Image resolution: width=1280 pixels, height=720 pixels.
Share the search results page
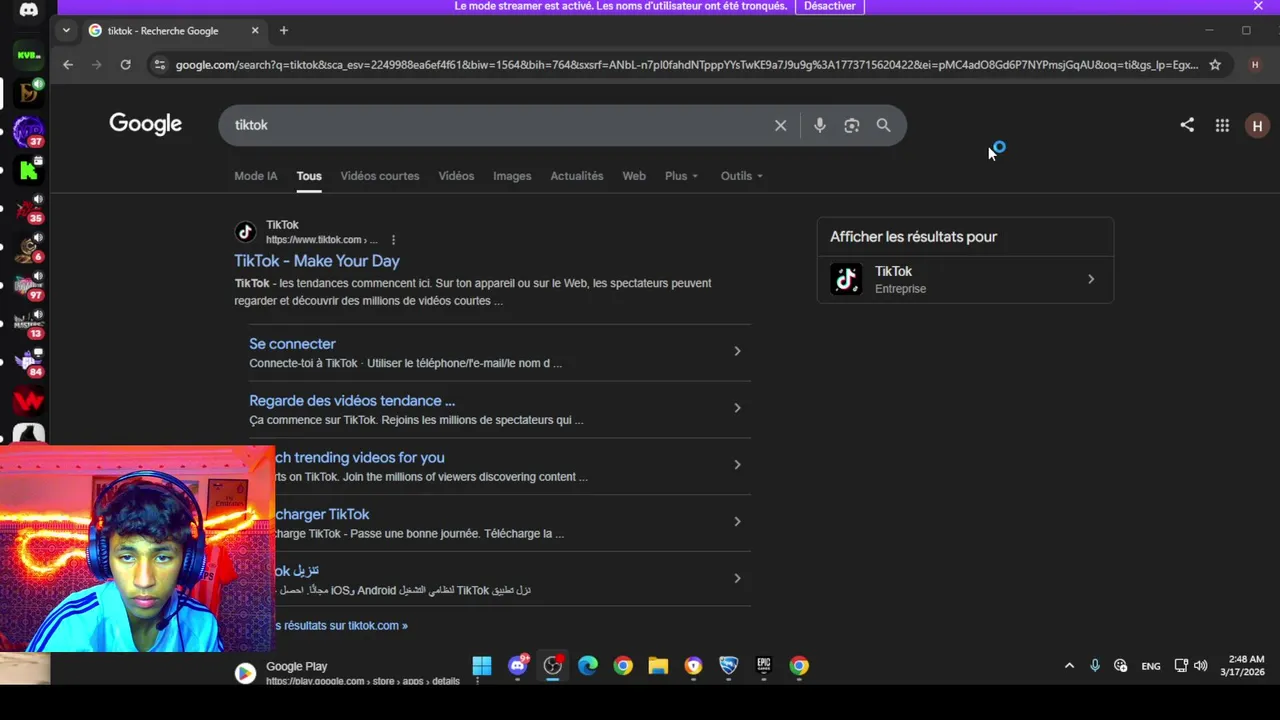(x=1187, y=125)
